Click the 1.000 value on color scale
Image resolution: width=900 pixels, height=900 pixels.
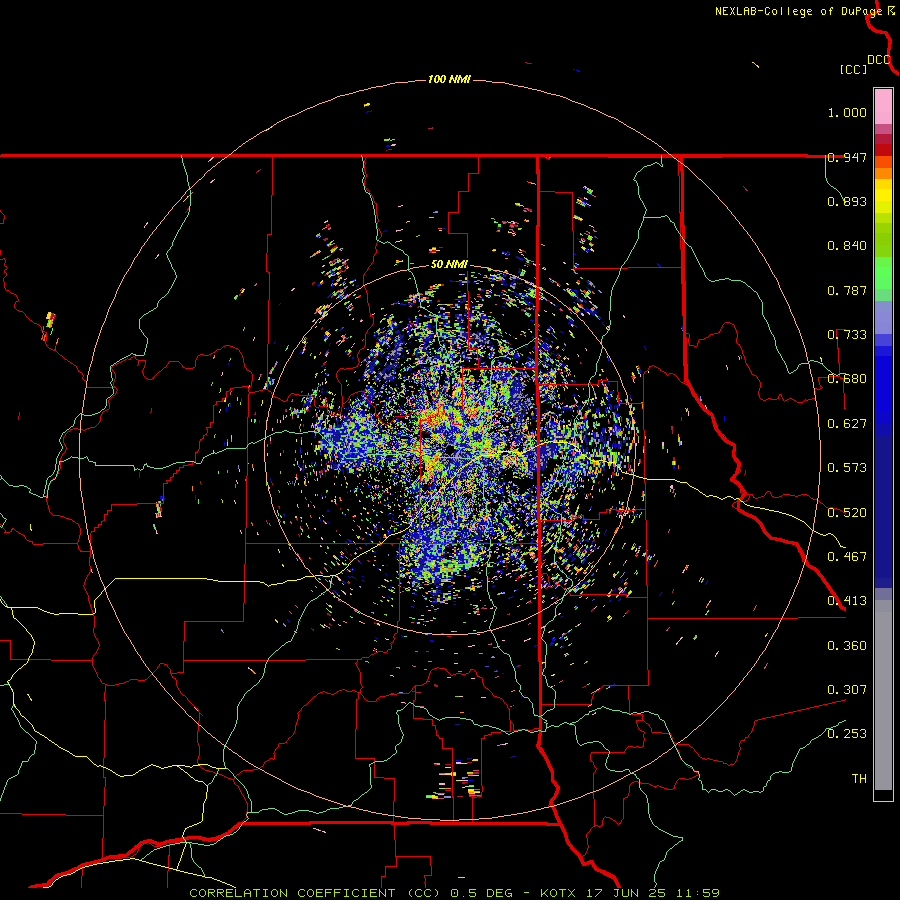point(847,112)
